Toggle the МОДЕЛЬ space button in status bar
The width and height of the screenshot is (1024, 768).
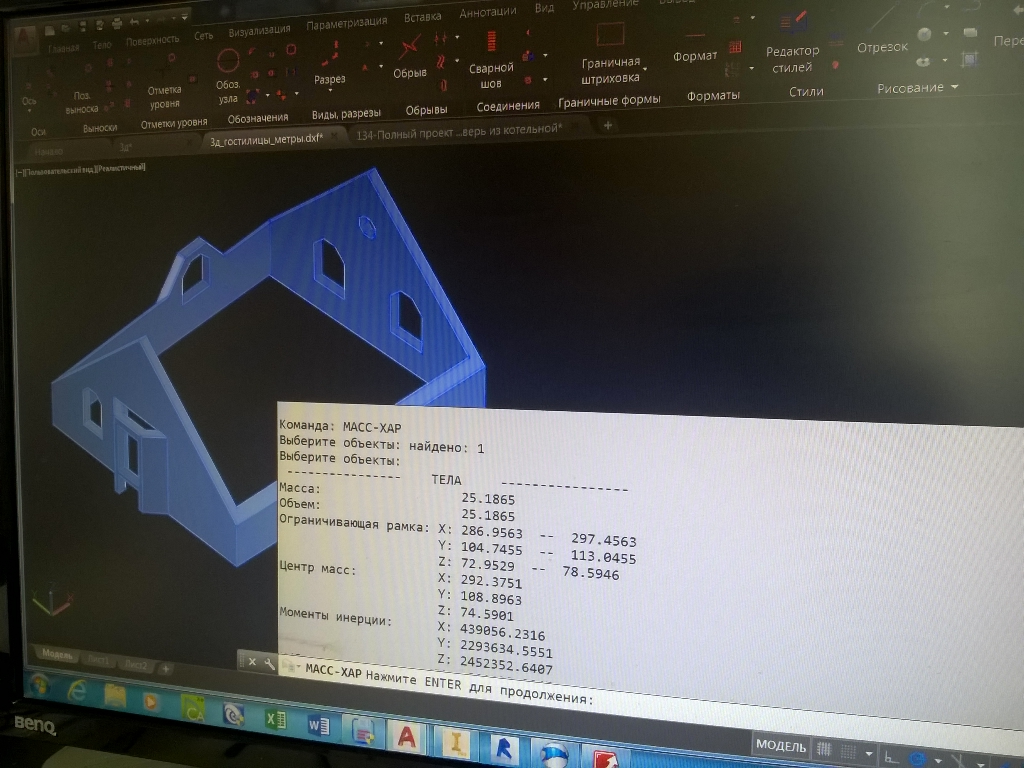click(x=781, y=746)
